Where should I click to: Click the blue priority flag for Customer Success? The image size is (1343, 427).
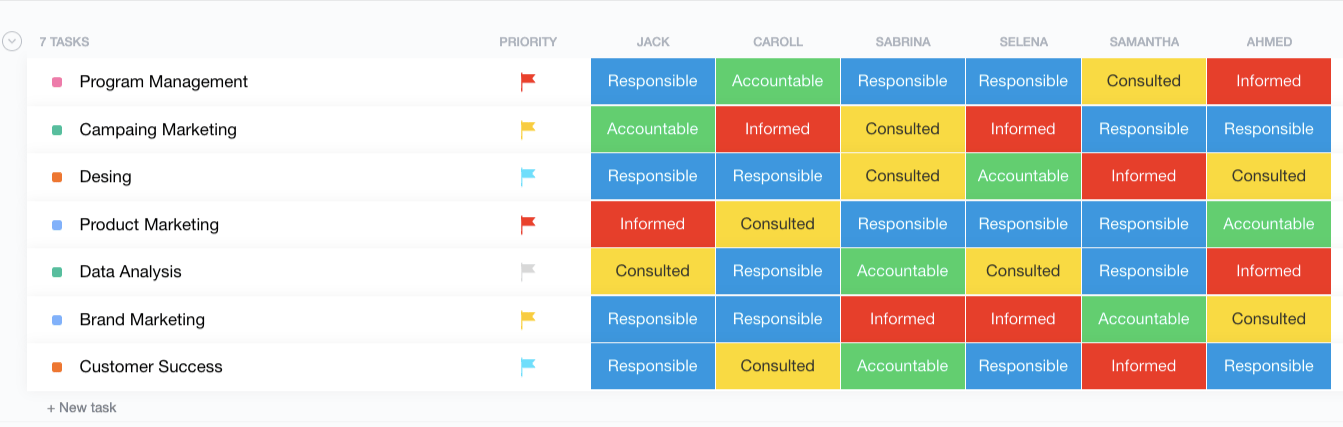point(528,367)
